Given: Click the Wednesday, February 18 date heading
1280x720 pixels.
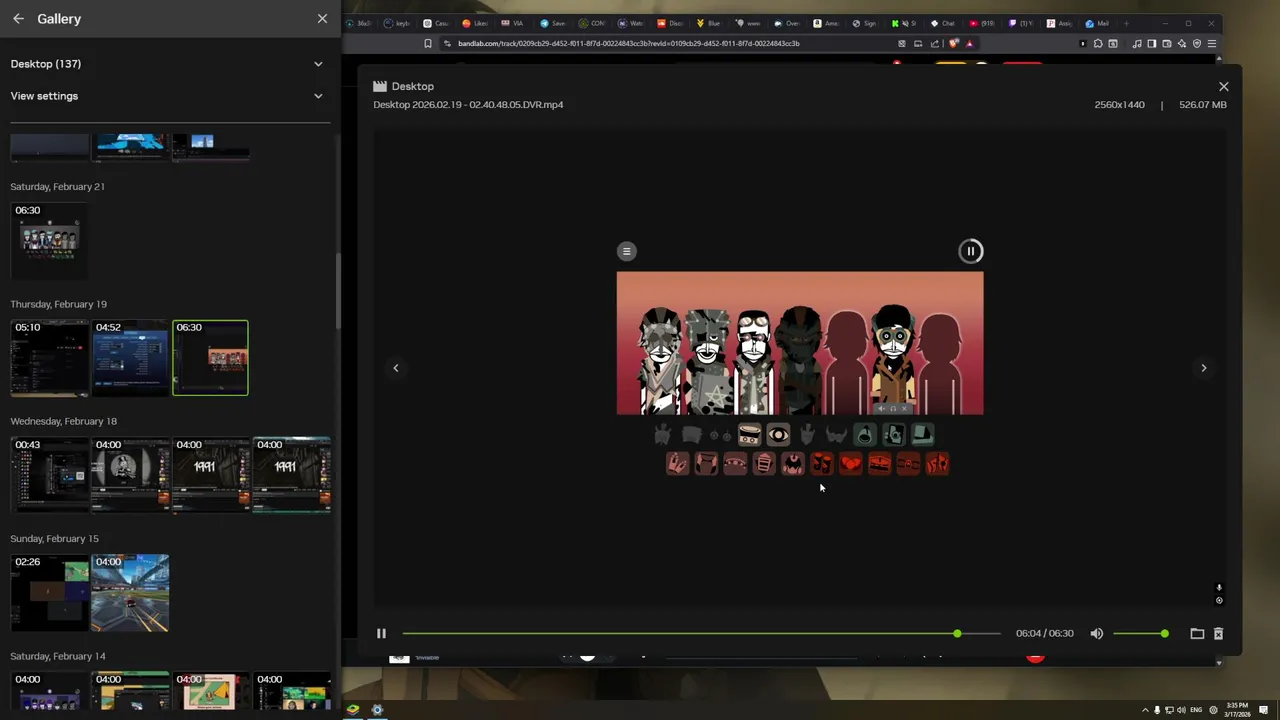Looking at the screenshot, I should pos(63,421).
